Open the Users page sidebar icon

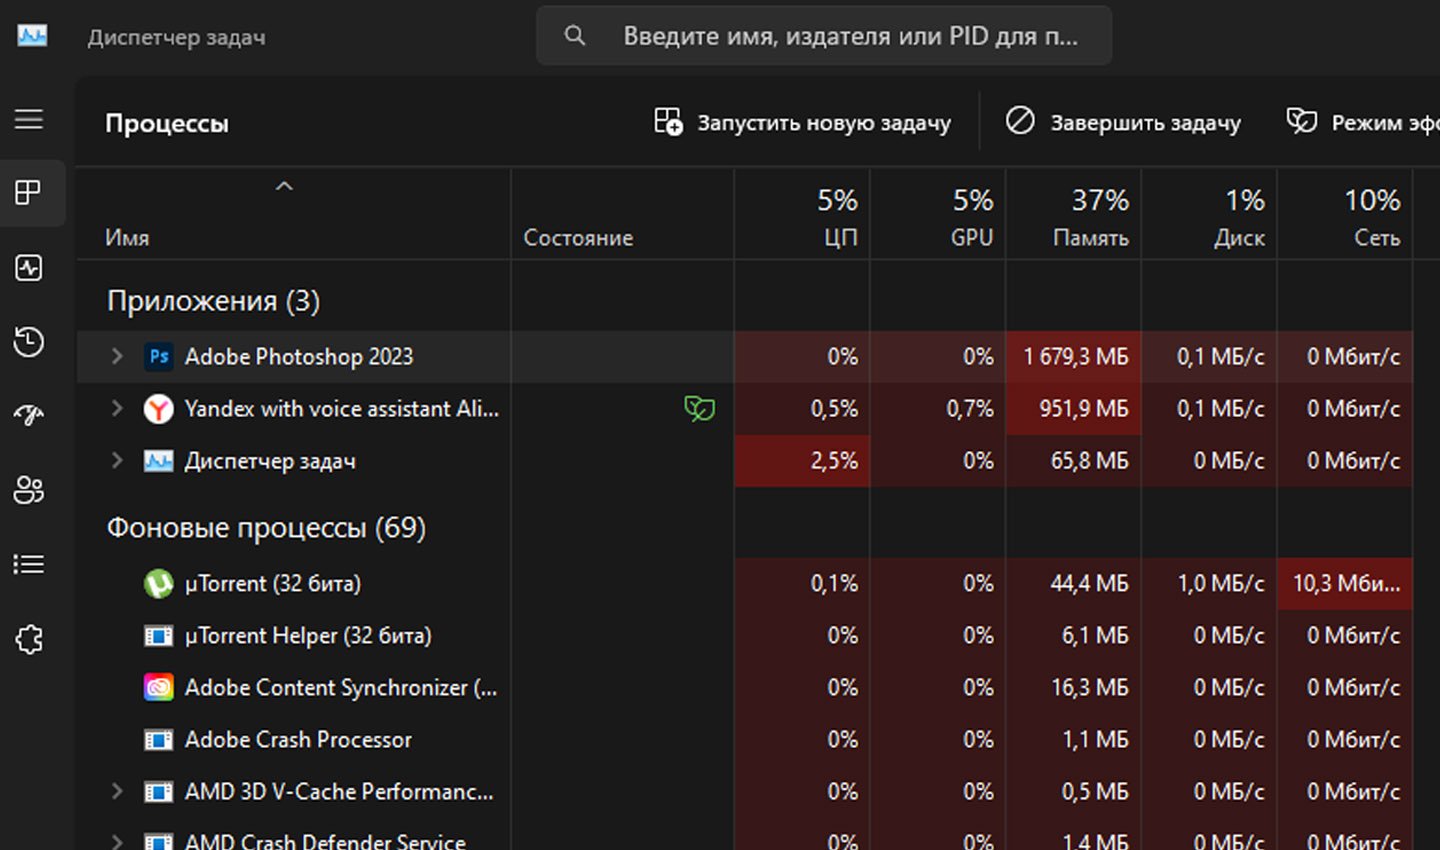point(29,490)
